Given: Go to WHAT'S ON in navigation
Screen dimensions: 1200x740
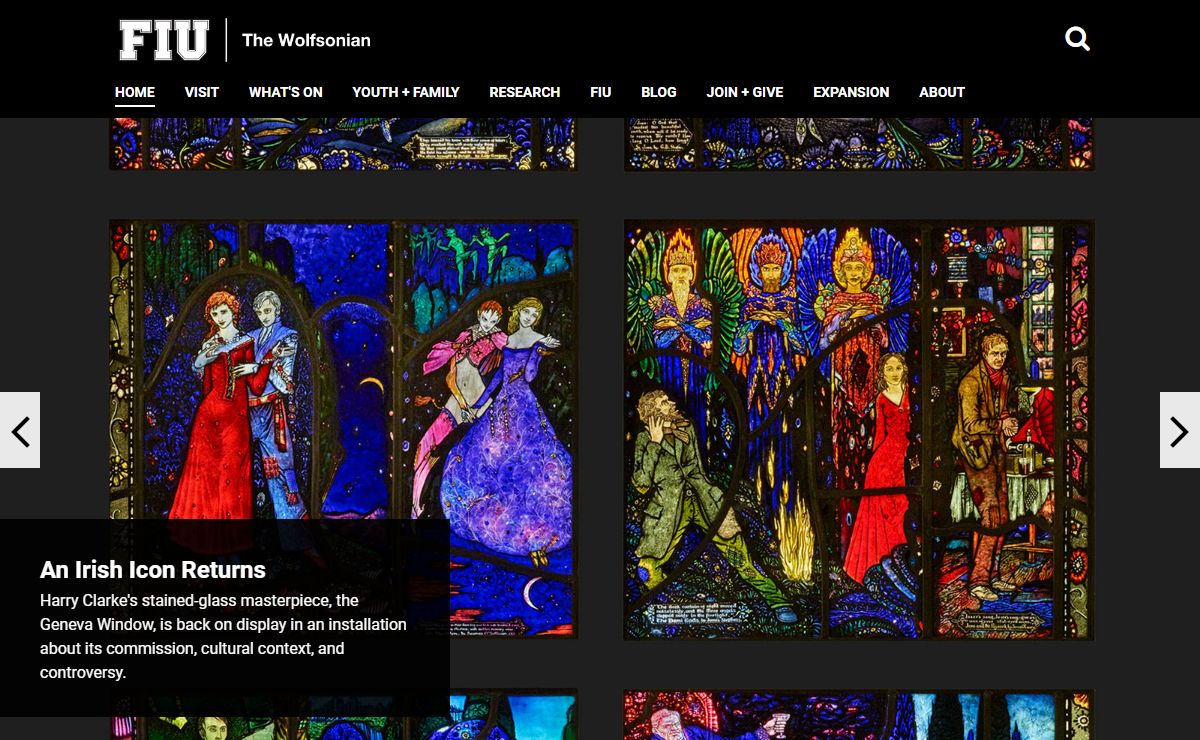Looking at the screenshot, I should 286,92.
